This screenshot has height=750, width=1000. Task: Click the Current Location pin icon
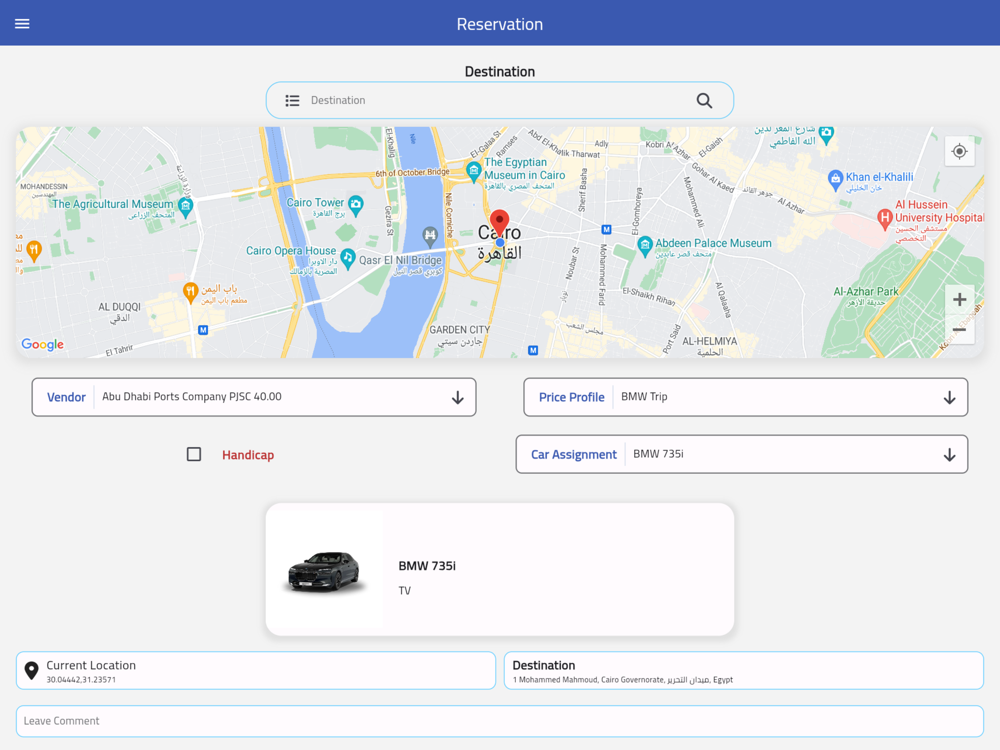click(31, 670)
